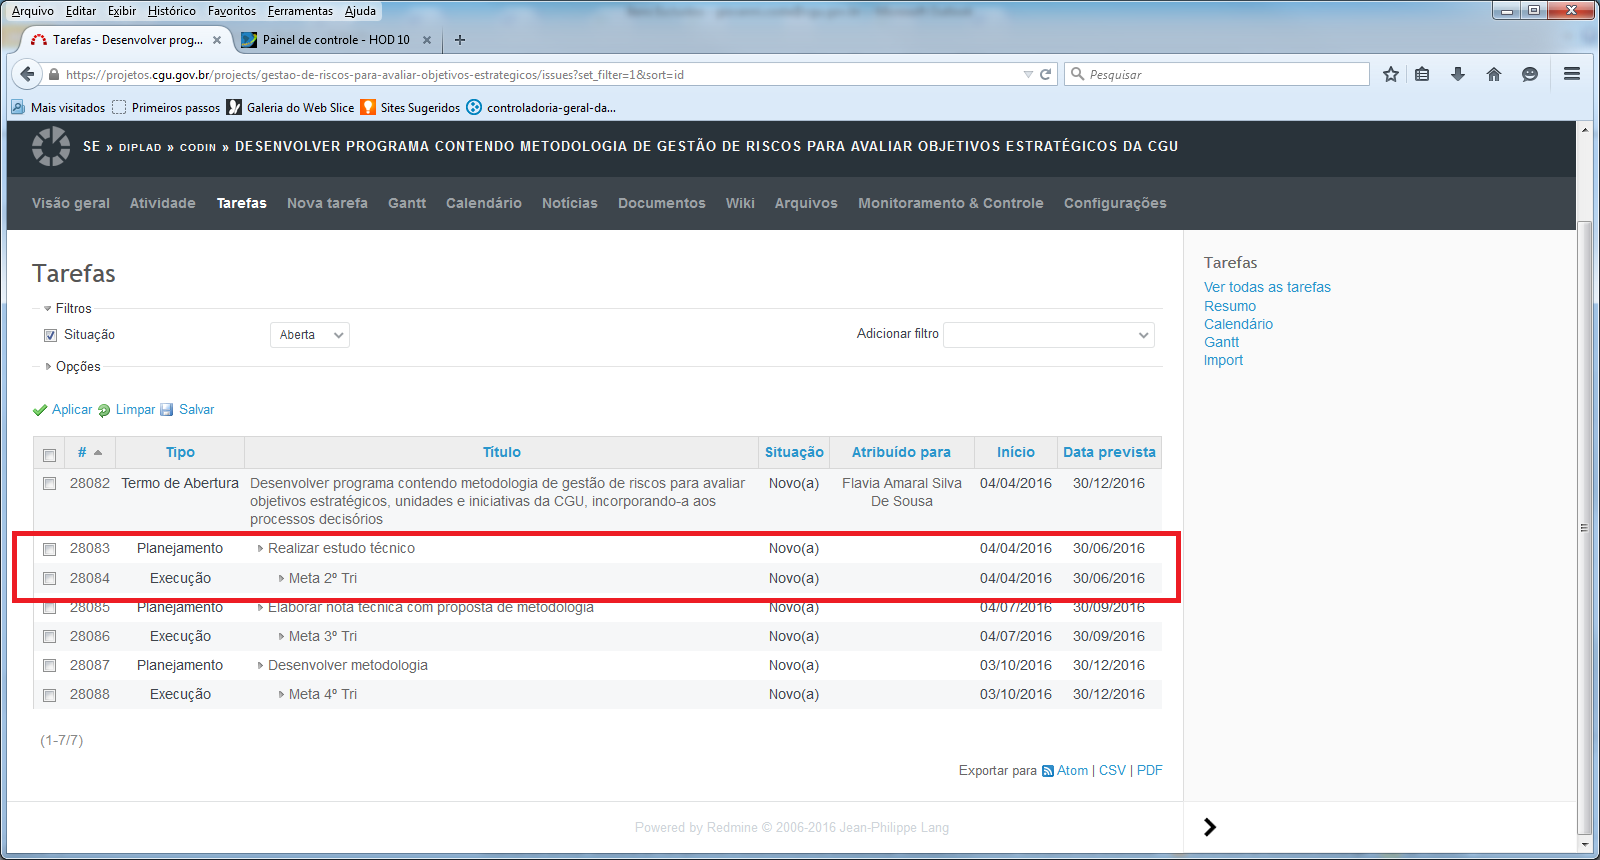Click the Aplicar filter link
Screen dimensions: 1600x860
(x=71, y=410)
